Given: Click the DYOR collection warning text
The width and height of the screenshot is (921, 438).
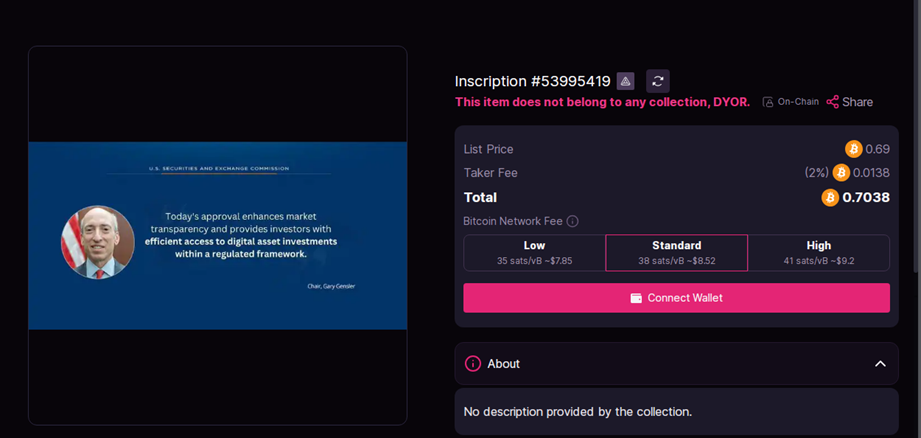Looking at the screenshot, I should tap(603, 102).
